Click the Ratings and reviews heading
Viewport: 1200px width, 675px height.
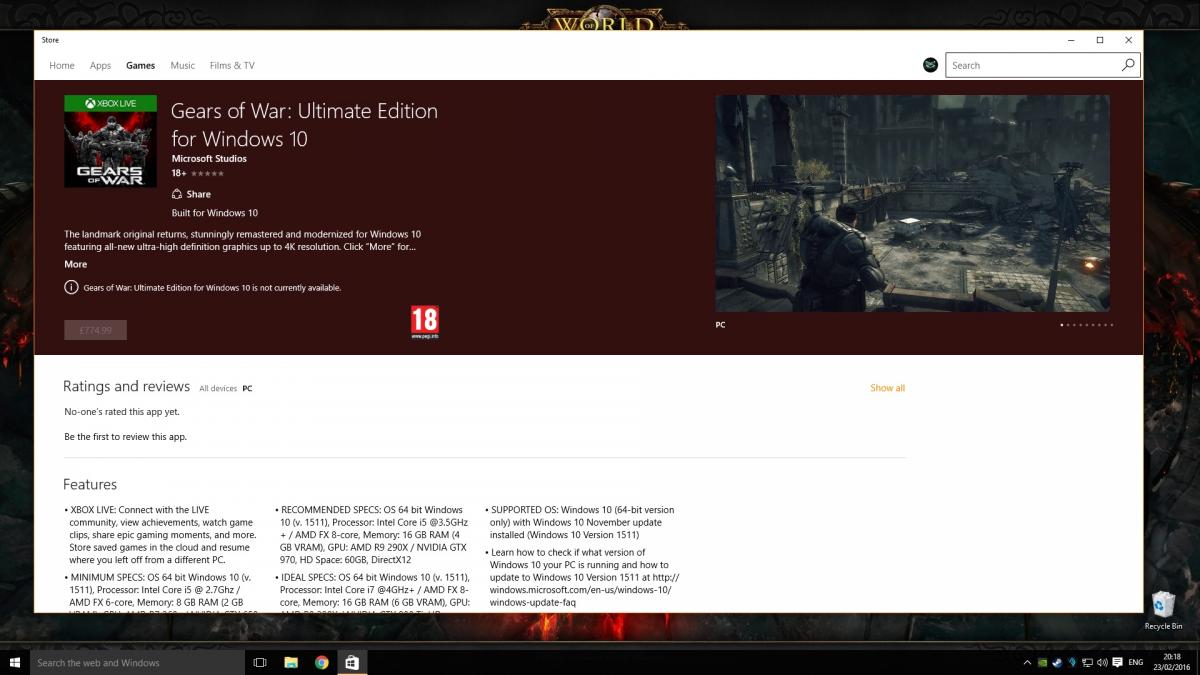[126, 386]
